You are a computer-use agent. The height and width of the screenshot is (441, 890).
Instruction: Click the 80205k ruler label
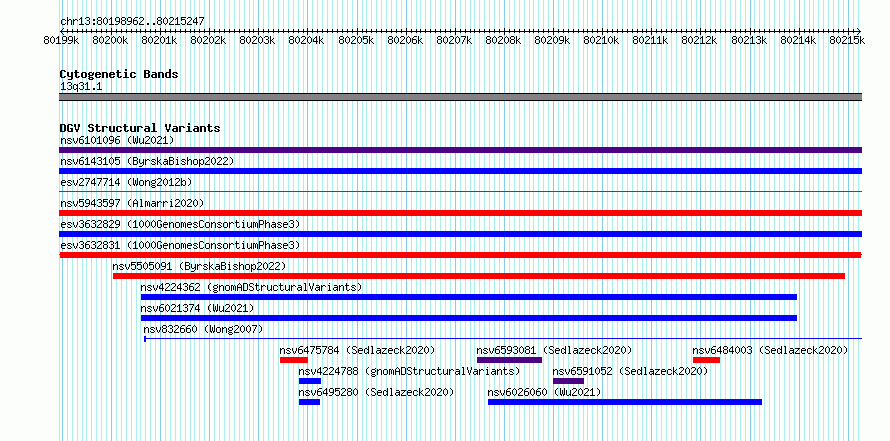click(355, 40)
